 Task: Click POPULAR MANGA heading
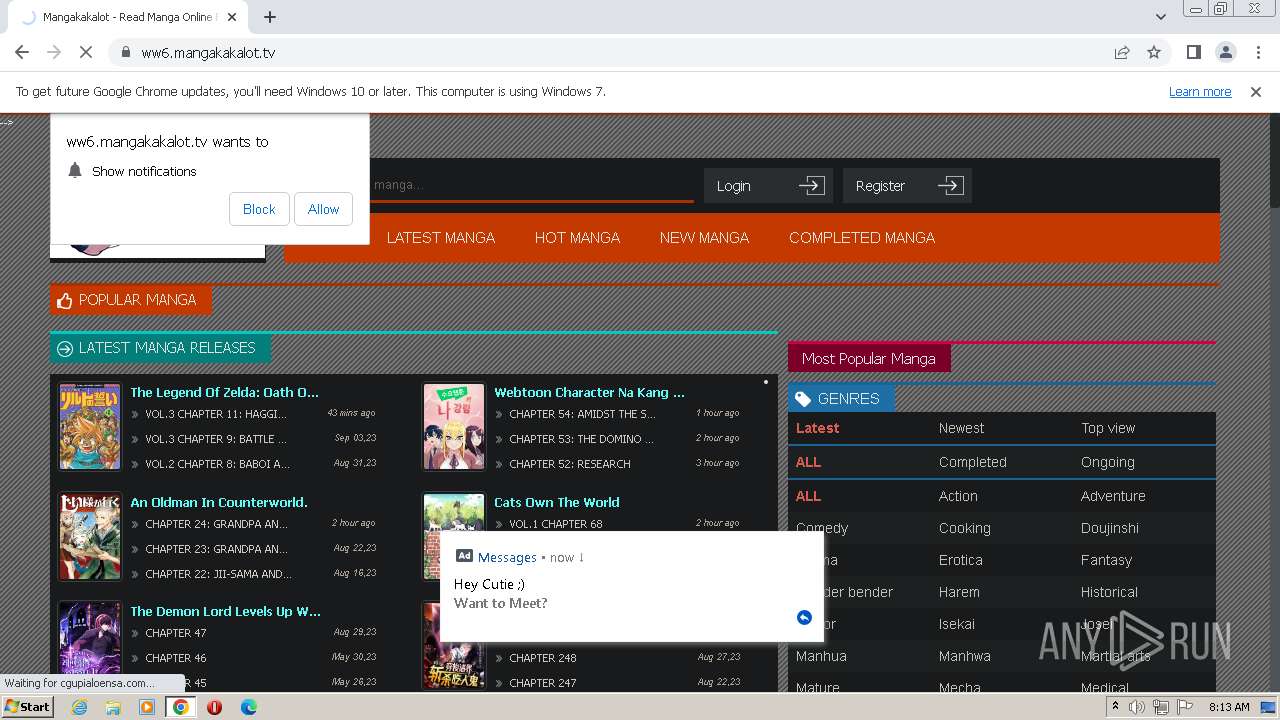[131, 300]
